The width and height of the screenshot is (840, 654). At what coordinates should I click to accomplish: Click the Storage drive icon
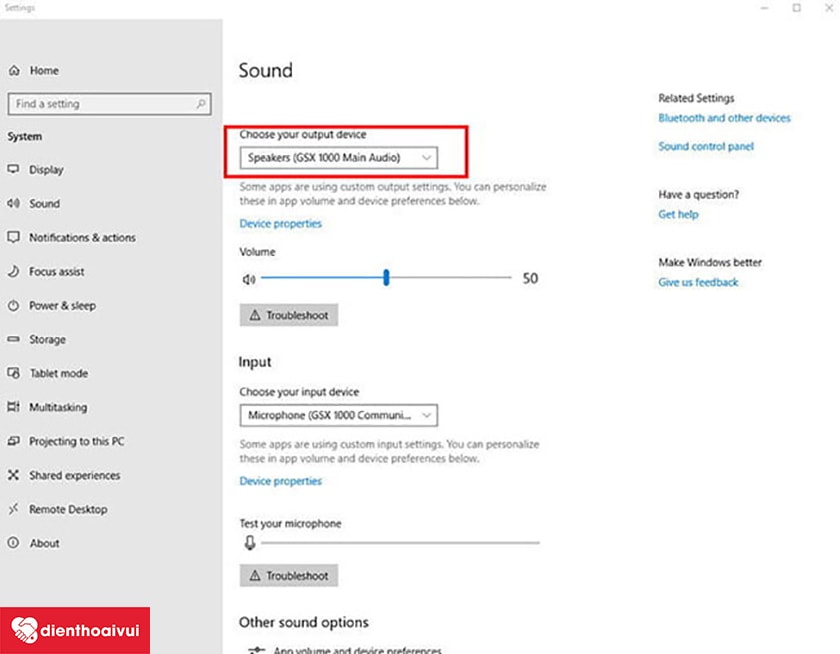(x=14, y=340)
